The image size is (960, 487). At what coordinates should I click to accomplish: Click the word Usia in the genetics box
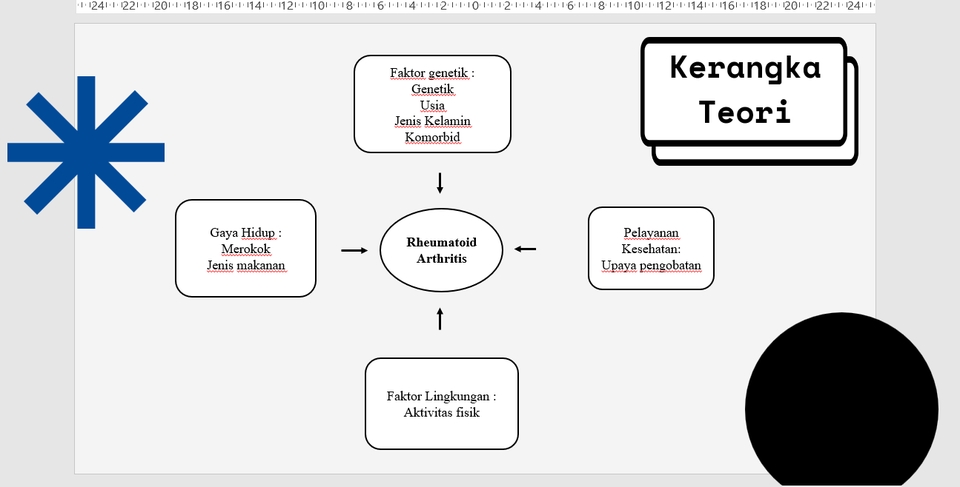click(x=432, y=105)
